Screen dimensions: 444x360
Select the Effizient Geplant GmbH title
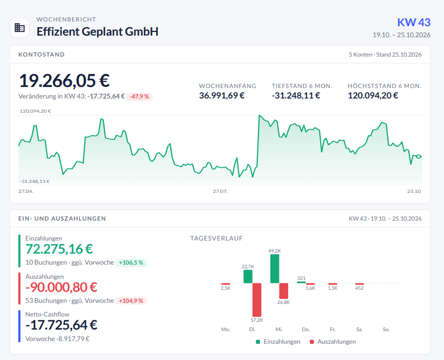(x=97, y=32)
